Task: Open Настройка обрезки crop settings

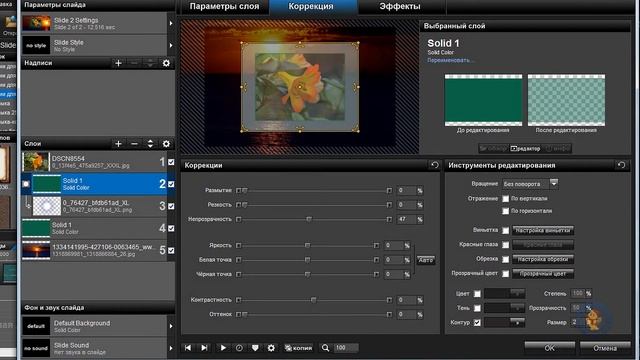Action: [543, 259]
